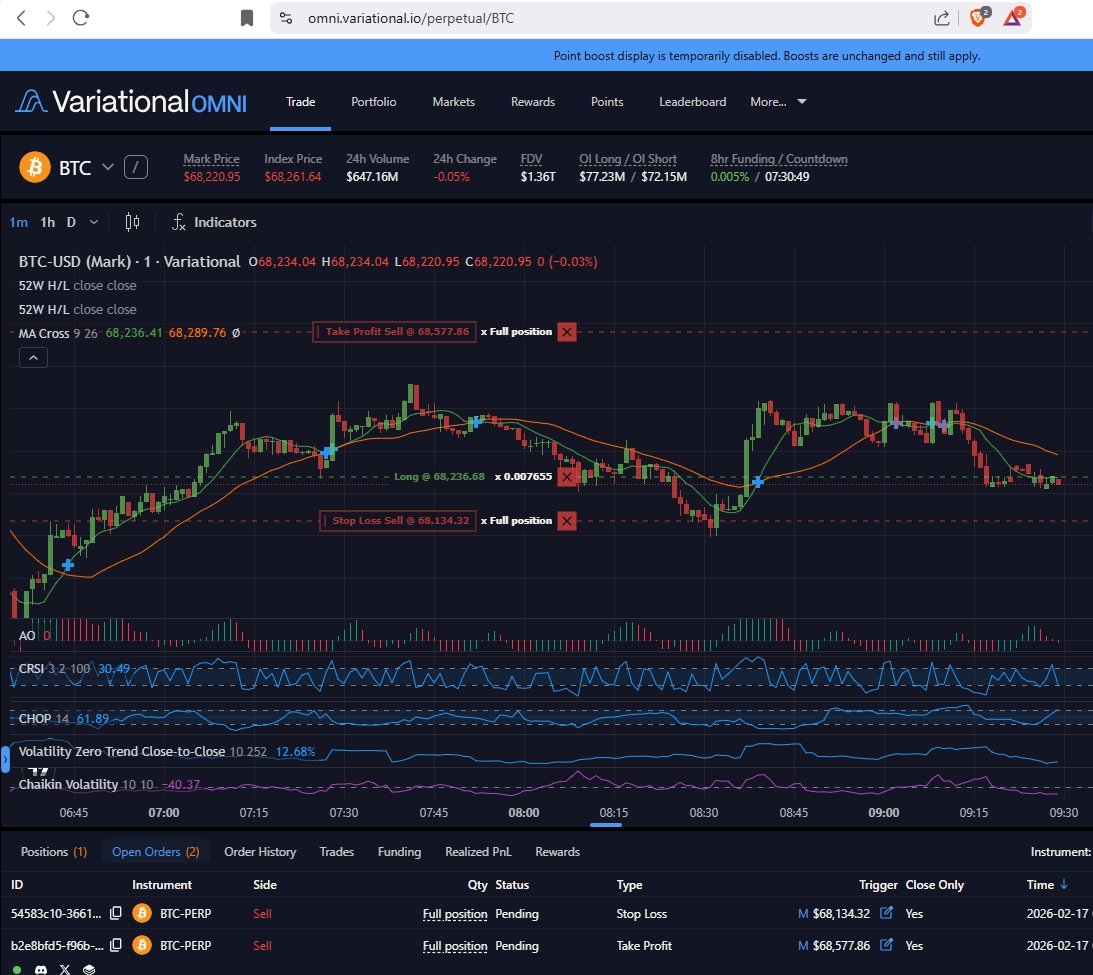
Task: Open site settings icon in the address bar
Action: point(286,18)
